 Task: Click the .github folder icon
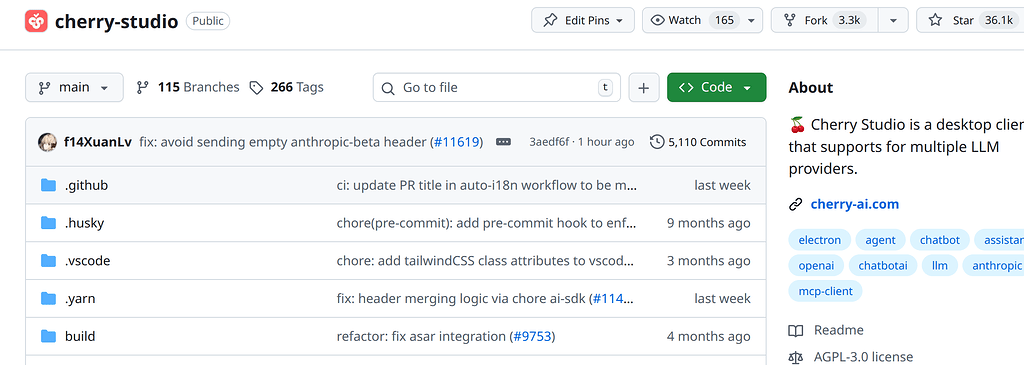pyautogui.click(x=48, y=185)
